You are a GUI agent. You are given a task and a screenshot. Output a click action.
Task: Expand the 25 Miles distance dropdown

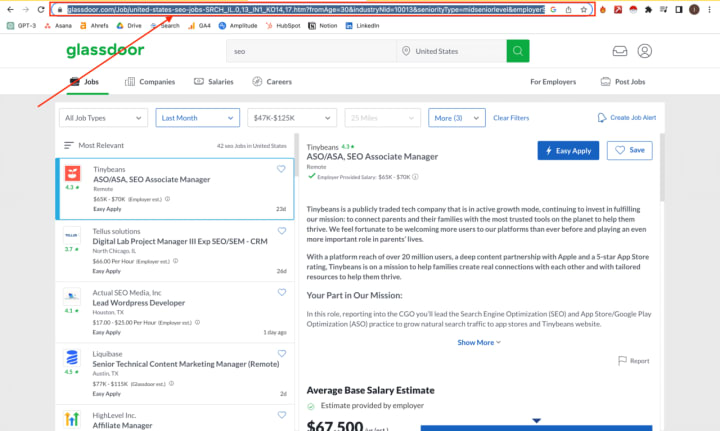(382, 118)
